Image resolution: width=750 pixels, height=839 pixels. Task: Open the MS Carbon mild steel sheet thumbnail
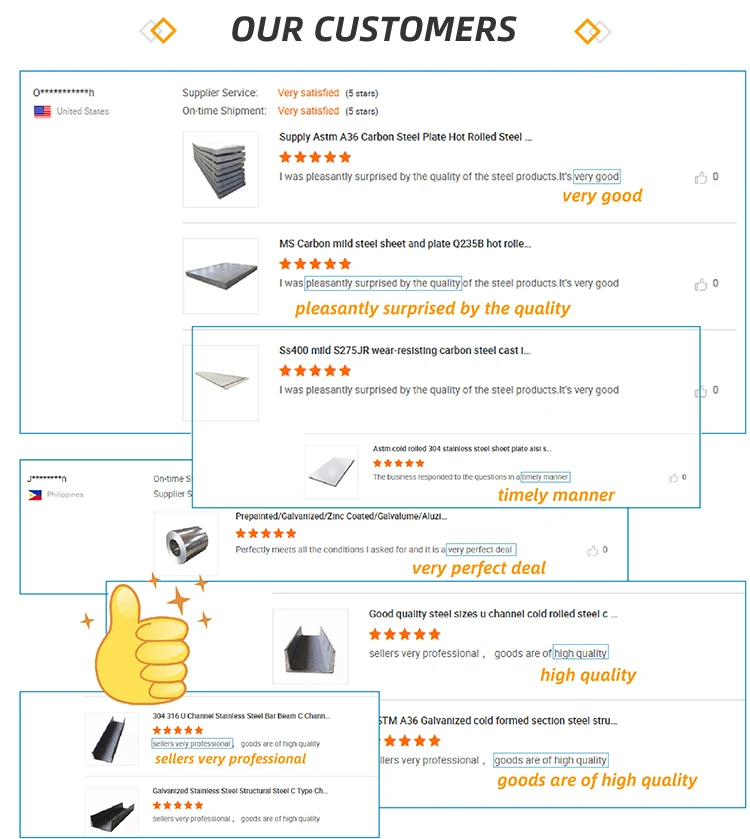coord(220,275)
